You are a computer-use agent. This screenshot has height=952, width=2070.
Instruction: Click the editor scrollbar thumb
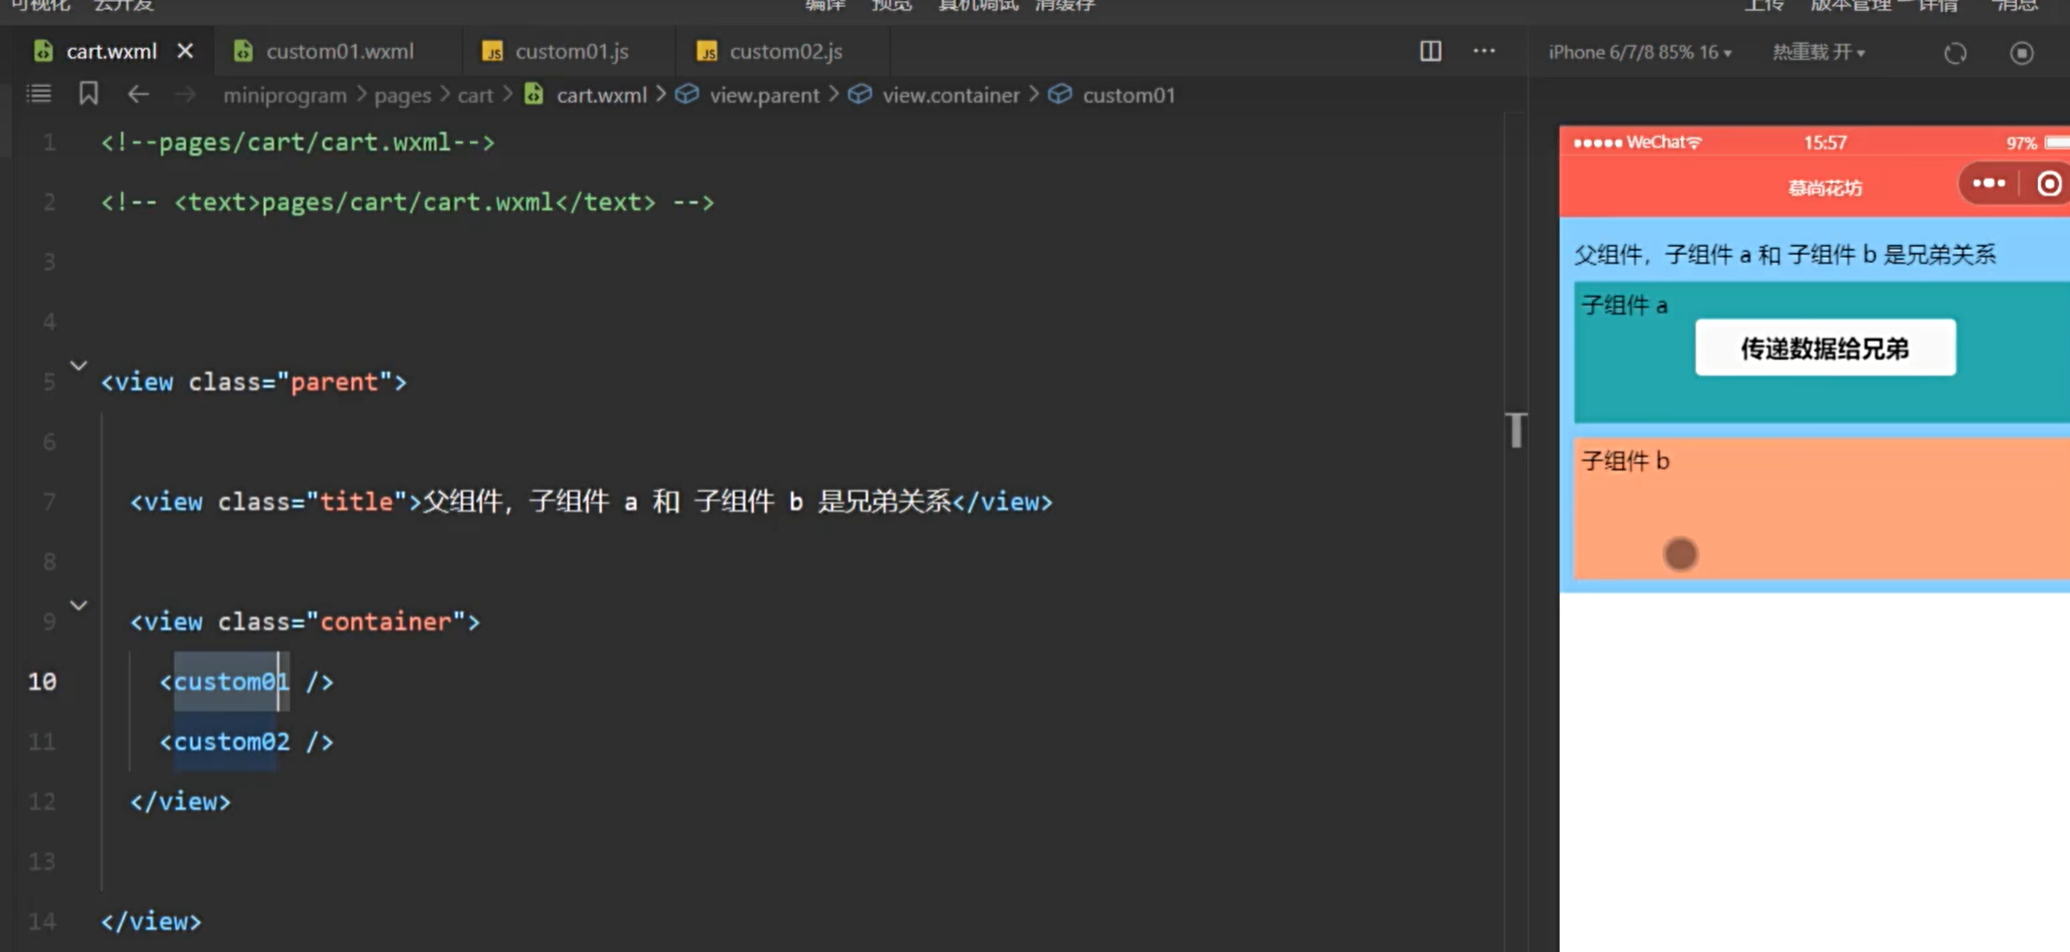[x=1516, y=430]
